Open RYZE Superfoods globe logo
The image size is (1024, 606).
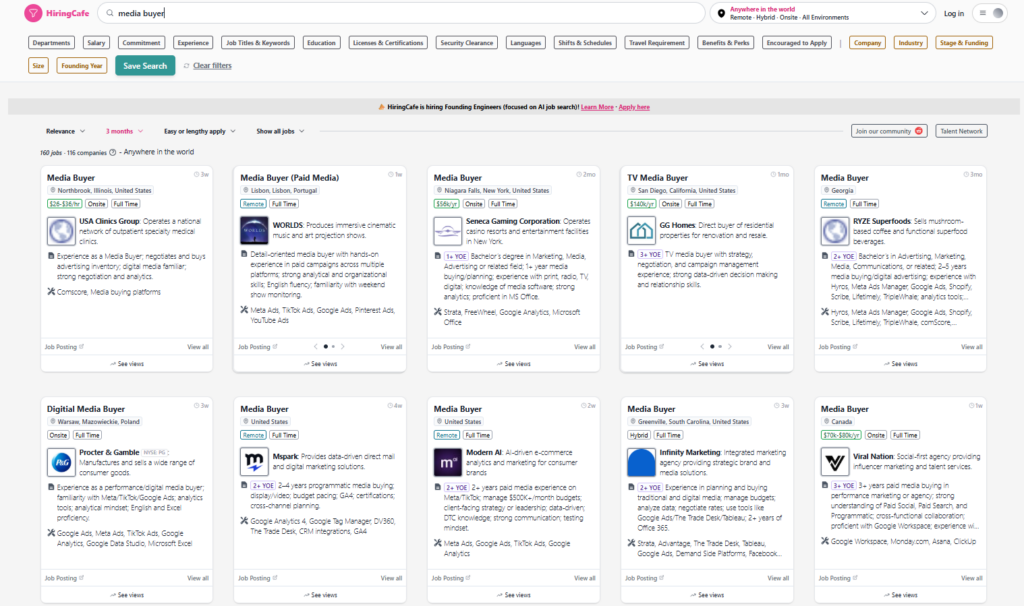(x=835, y=231)
